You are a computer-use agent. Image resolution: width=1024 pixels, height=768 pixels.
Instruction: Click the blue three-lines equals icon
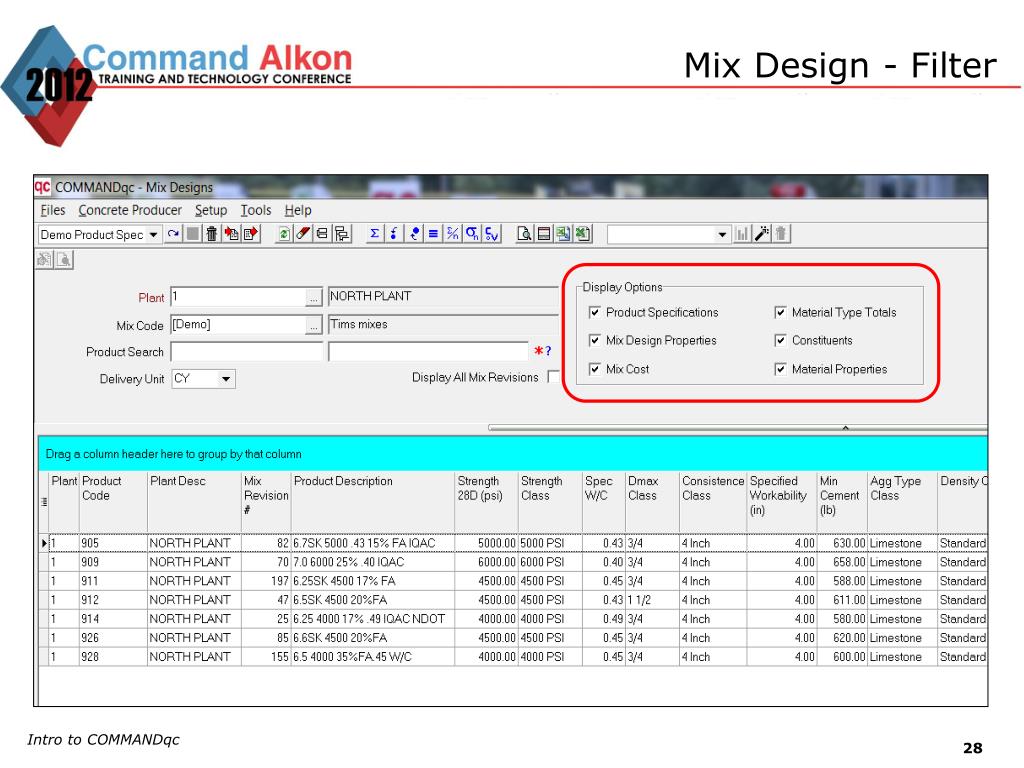click(x=433, y=234)
